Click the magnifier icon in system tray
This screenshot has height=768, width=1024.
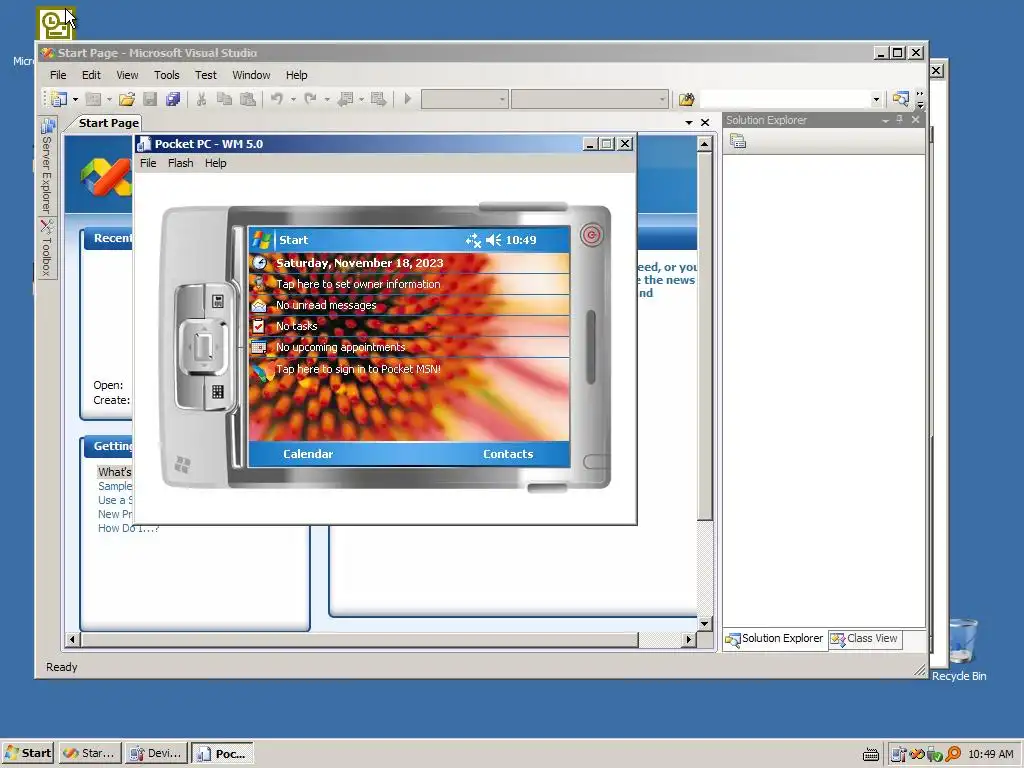coord(953,754)
